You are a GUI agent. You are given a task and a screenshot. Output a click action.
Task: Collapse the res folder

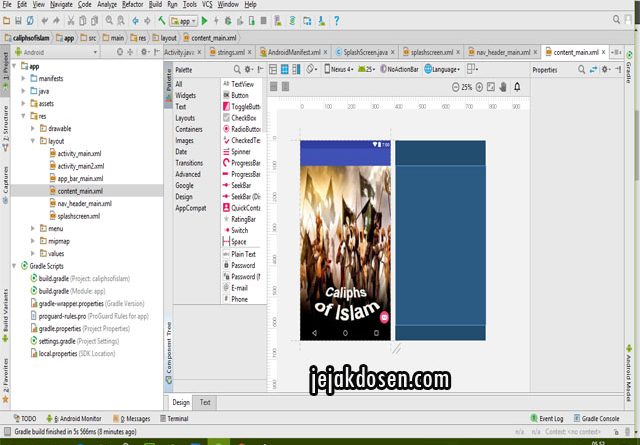pyautogui.click(x=24, y=116)
